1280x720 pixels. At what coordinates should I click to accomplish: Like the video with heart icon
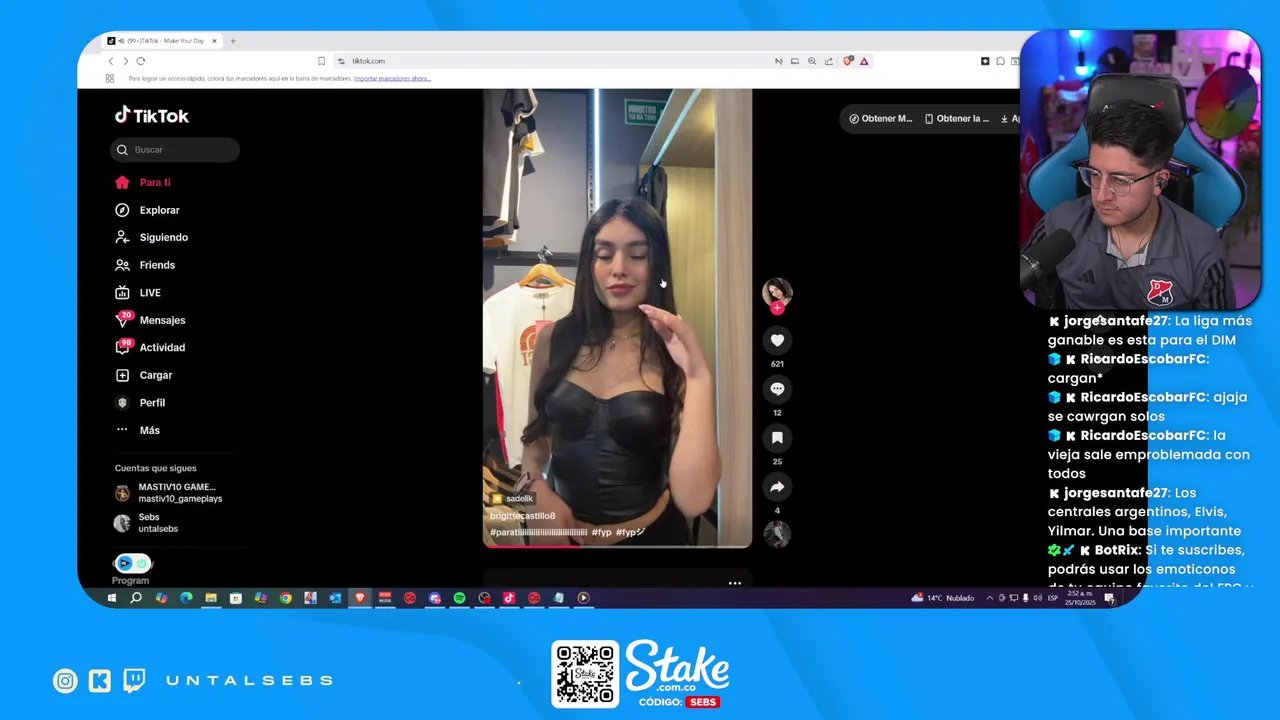[777, 340]
